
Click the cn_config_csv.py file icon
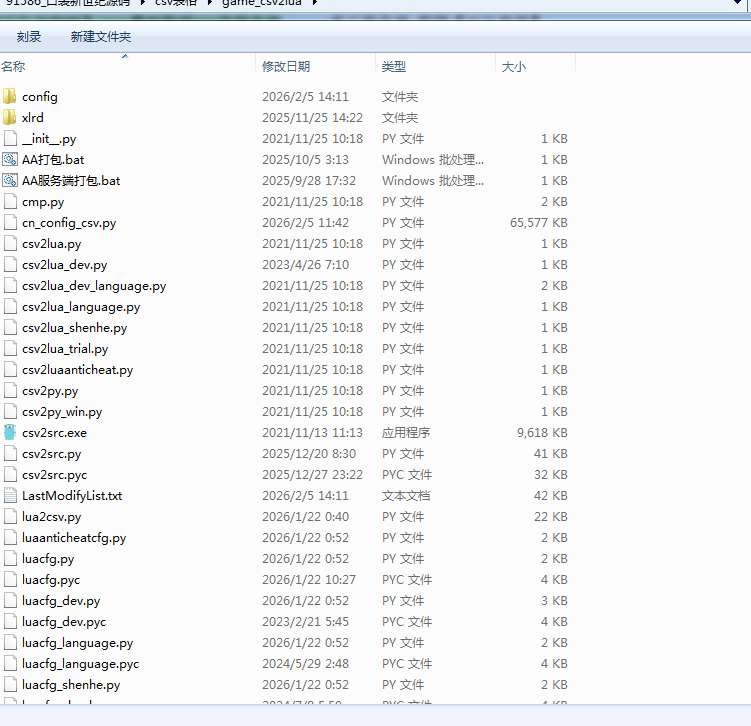[10, 223]
